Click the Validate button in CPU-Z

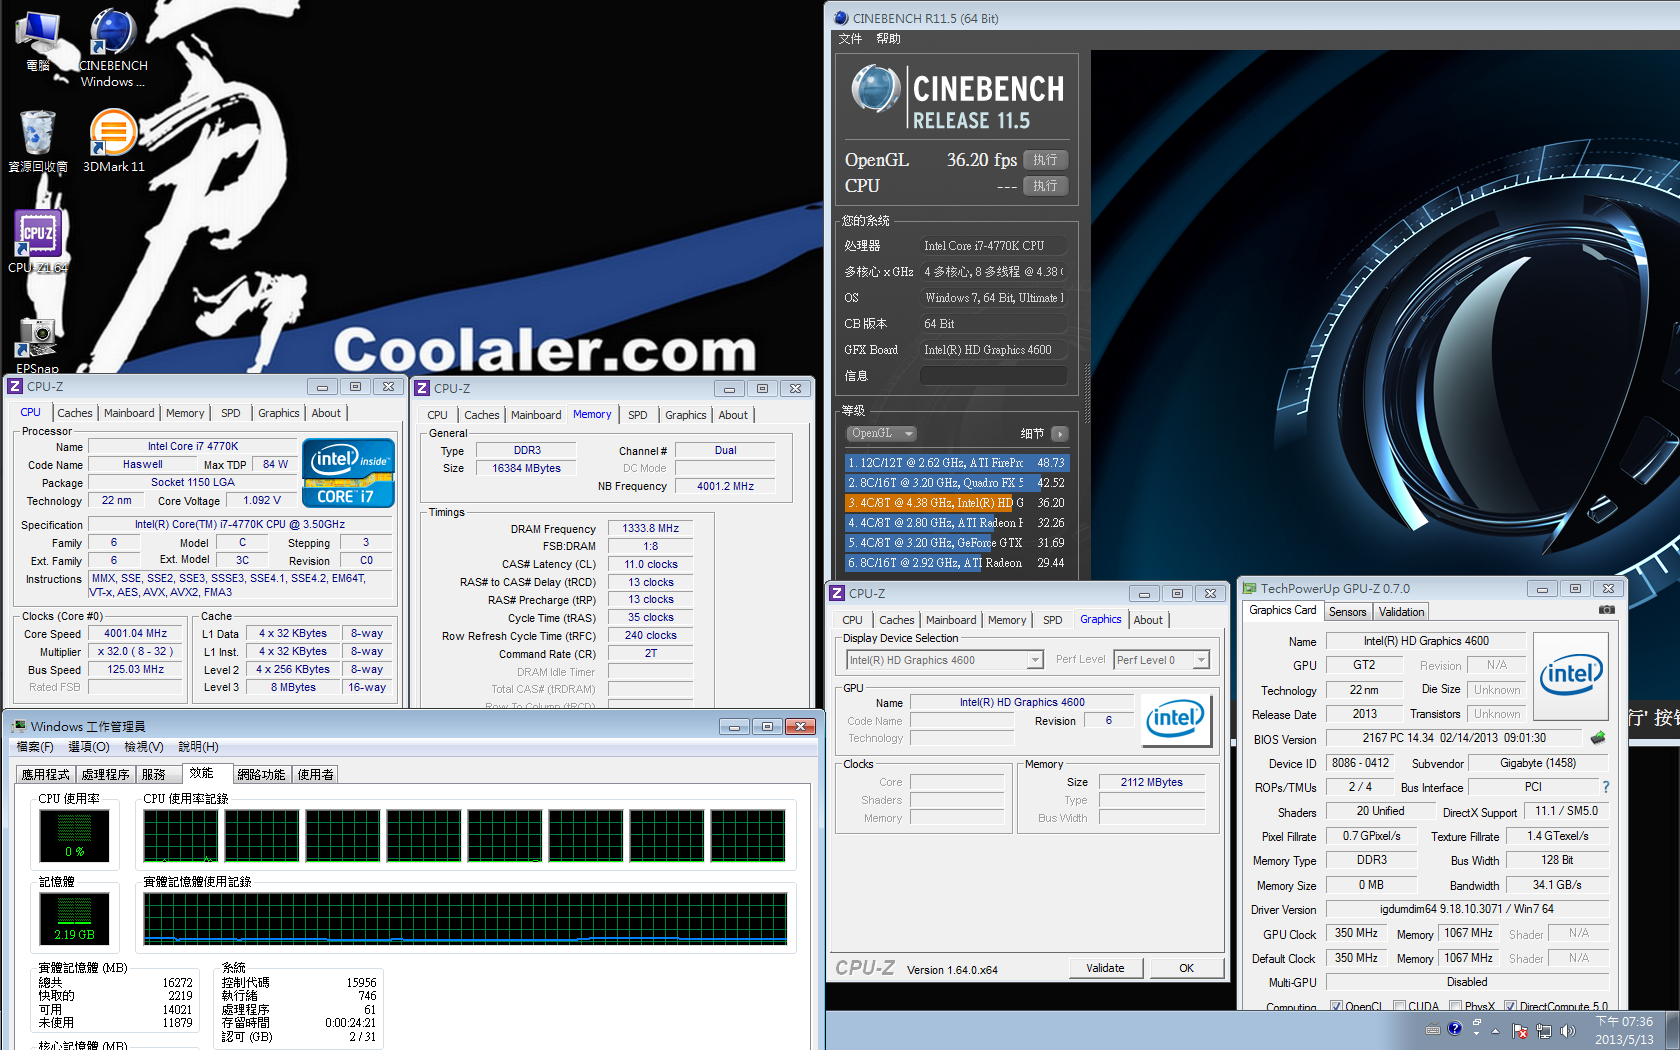[1105, 968]
